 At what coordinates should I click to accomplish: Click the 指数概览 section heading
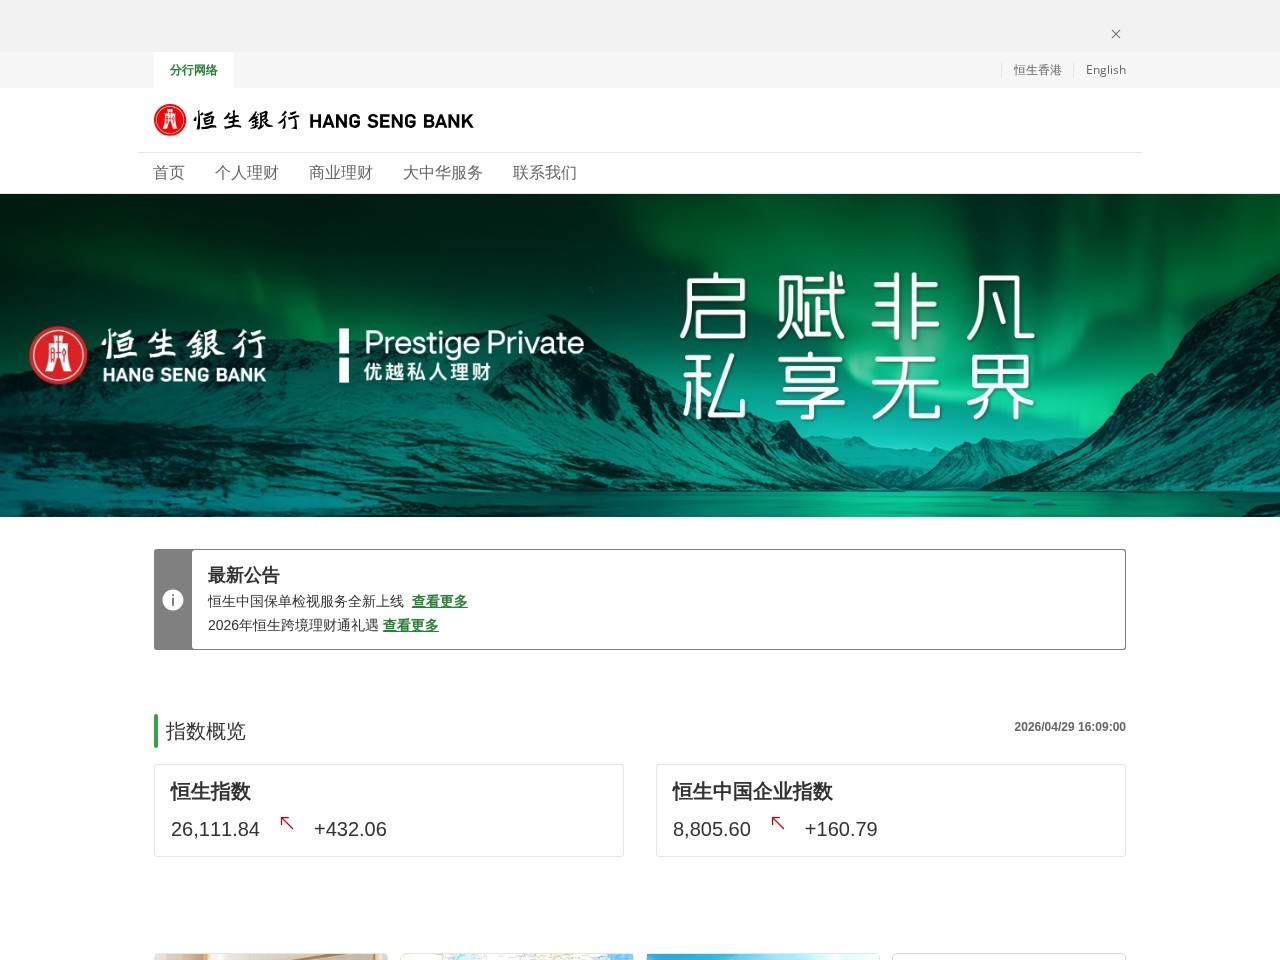coord(206,731)
